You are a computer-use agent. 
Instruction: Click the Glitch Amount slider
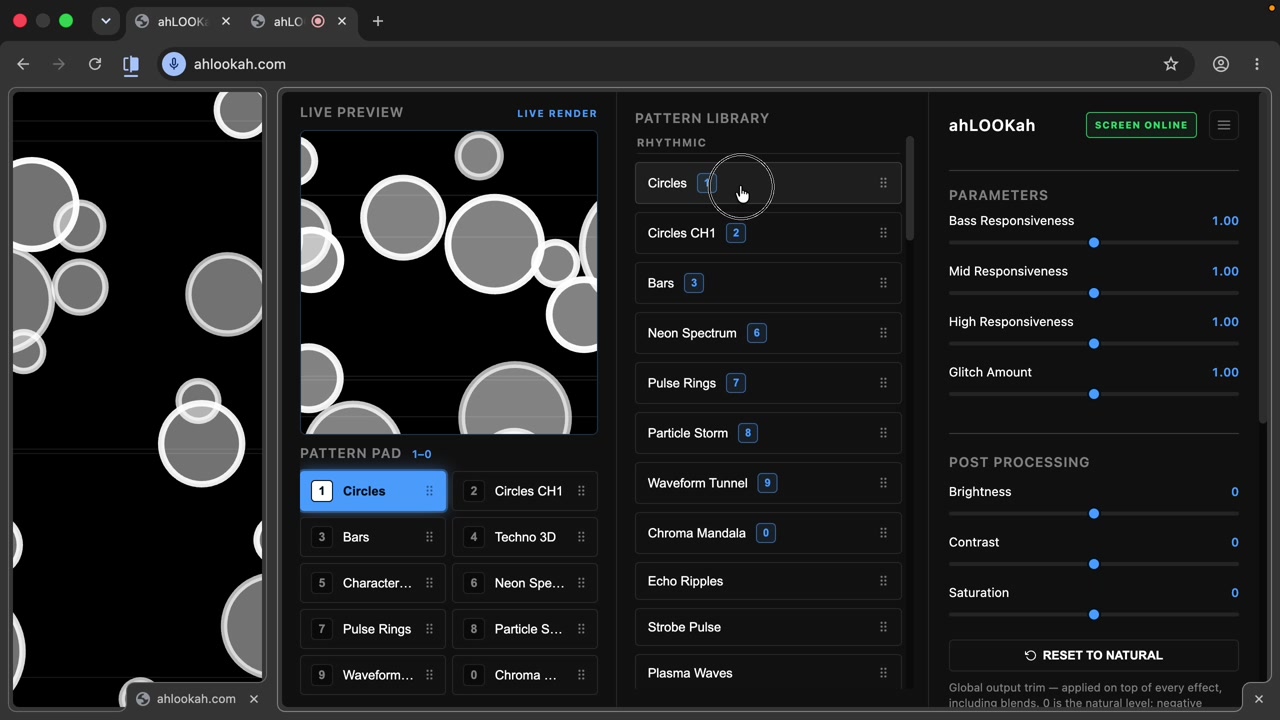tap(1093, 394)
